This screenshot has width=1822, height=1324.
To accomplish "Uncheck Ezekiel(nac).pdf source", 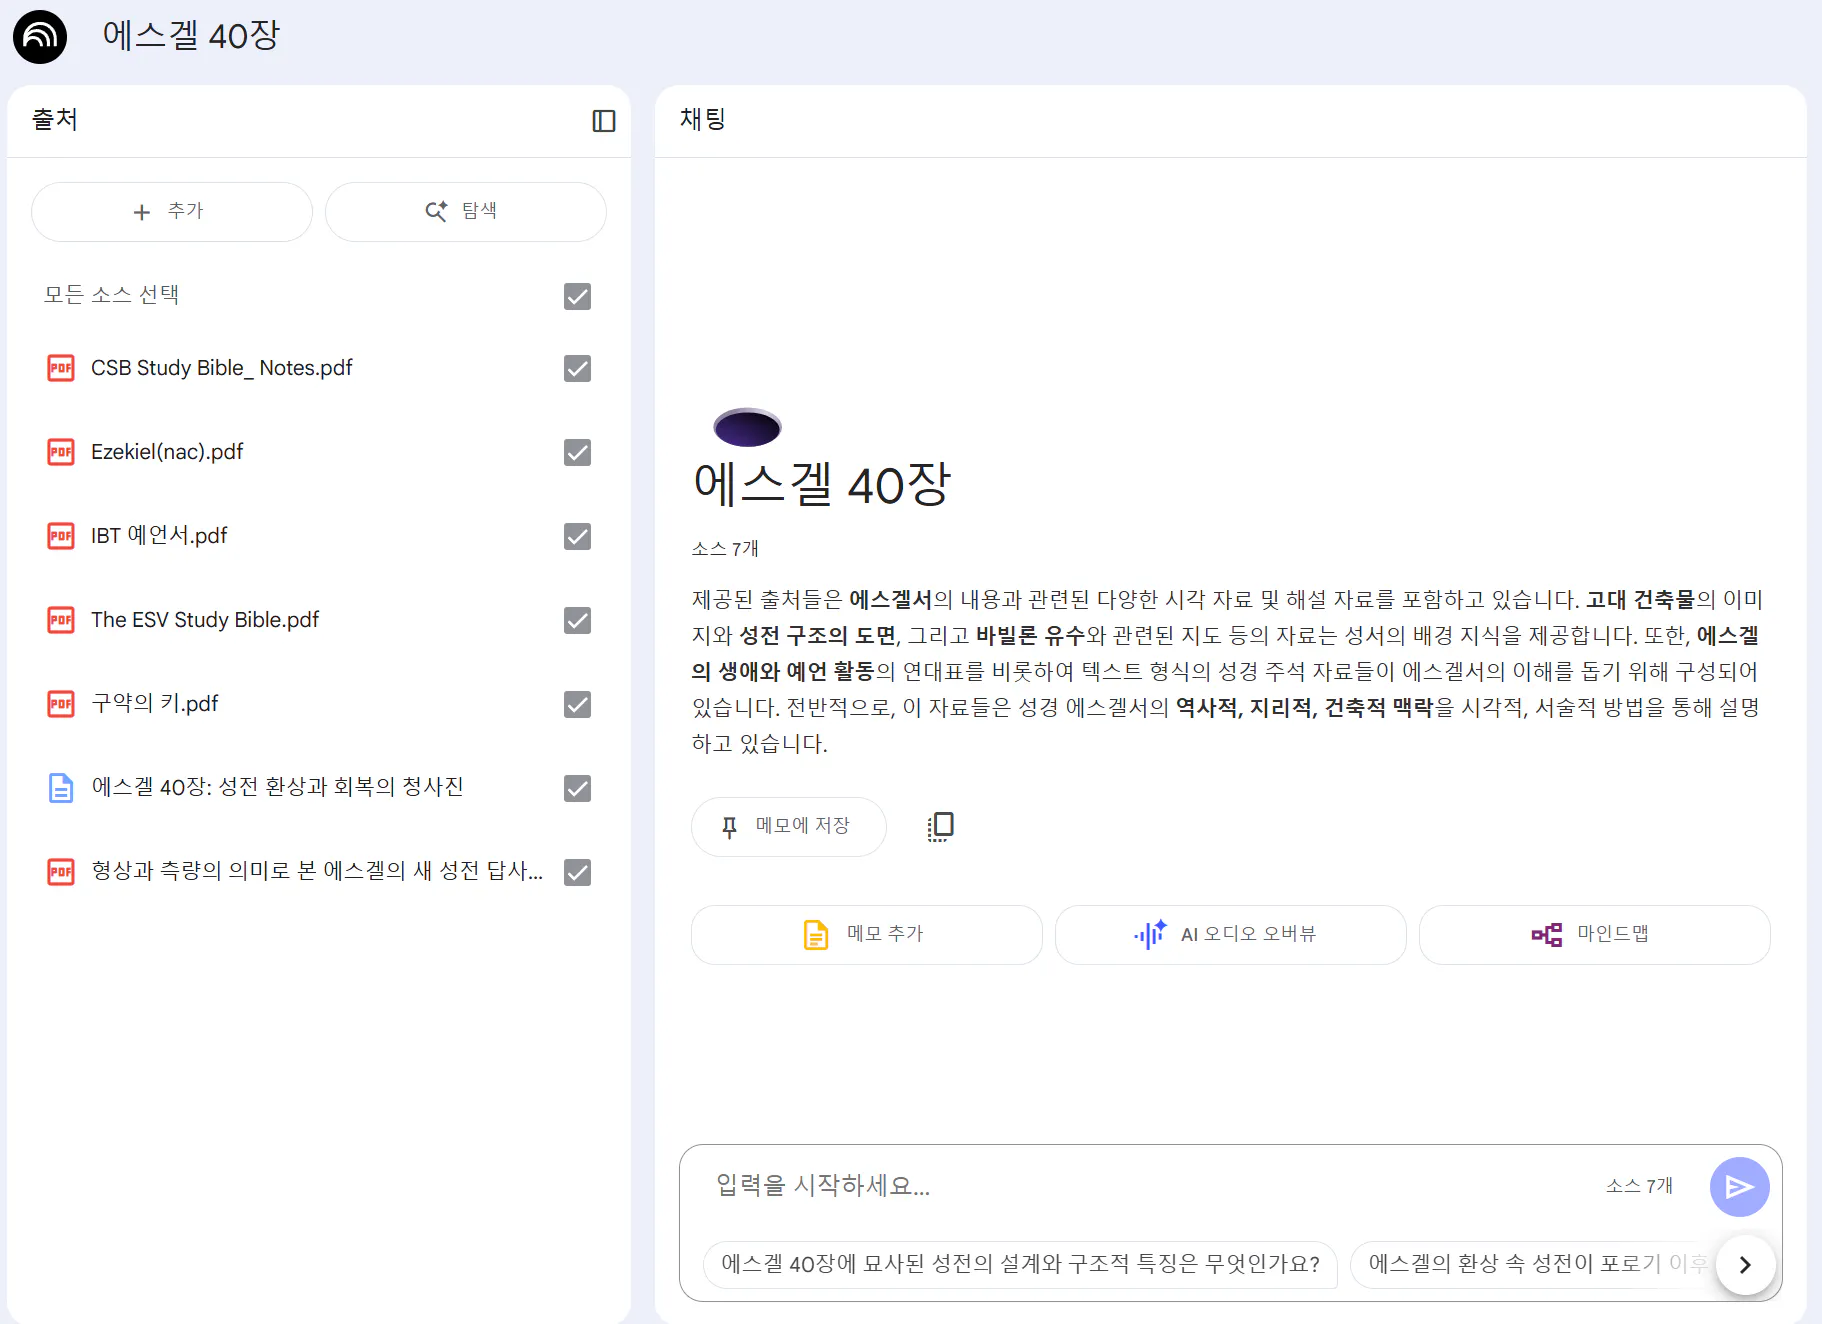I will pos(577,452).
